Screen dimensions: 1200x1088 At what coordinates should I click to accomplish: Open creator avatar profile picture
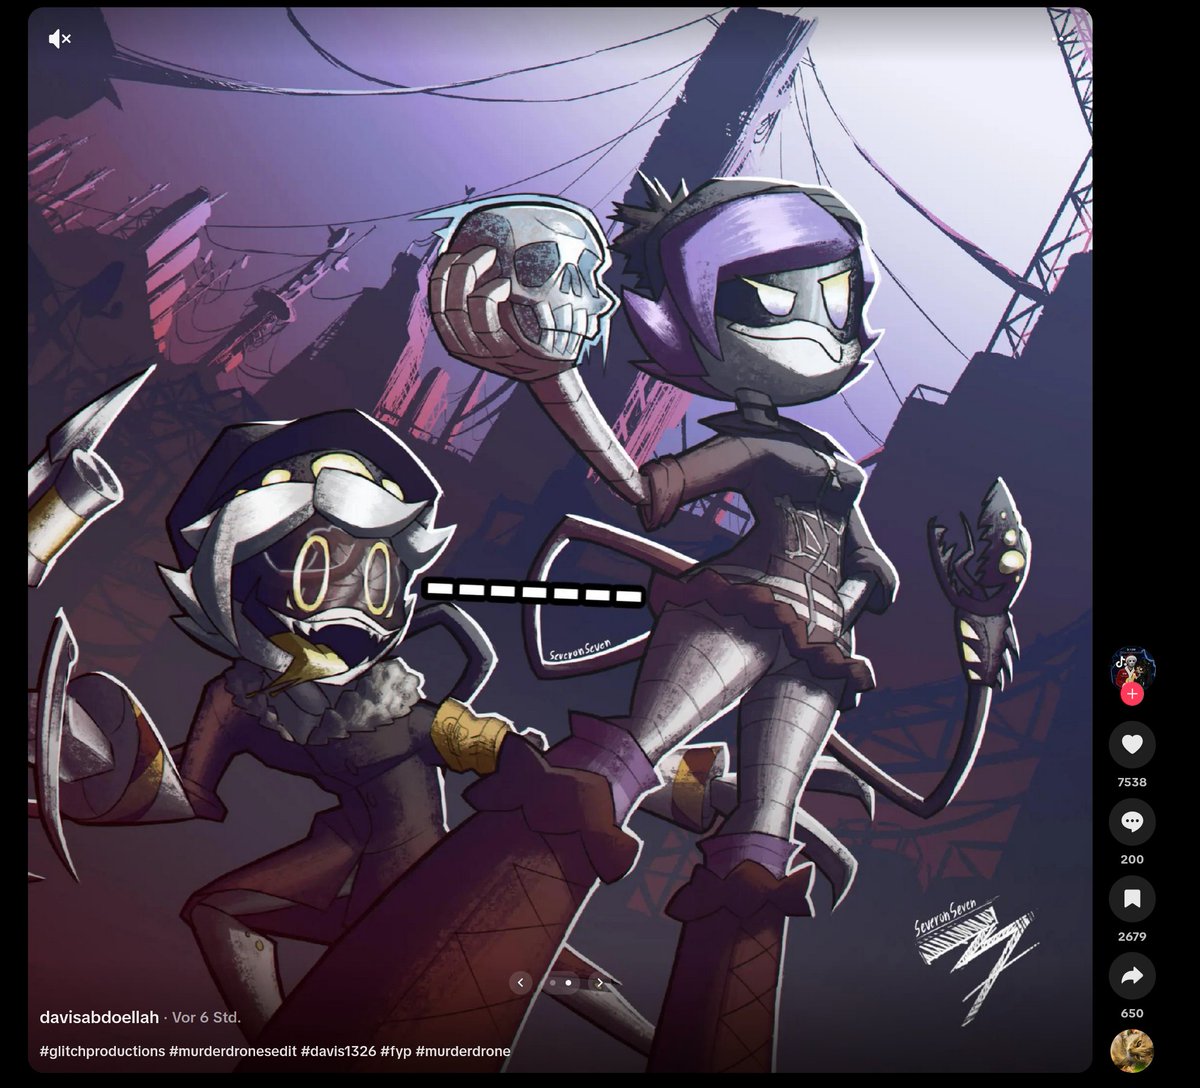(x=1132, y=669)
